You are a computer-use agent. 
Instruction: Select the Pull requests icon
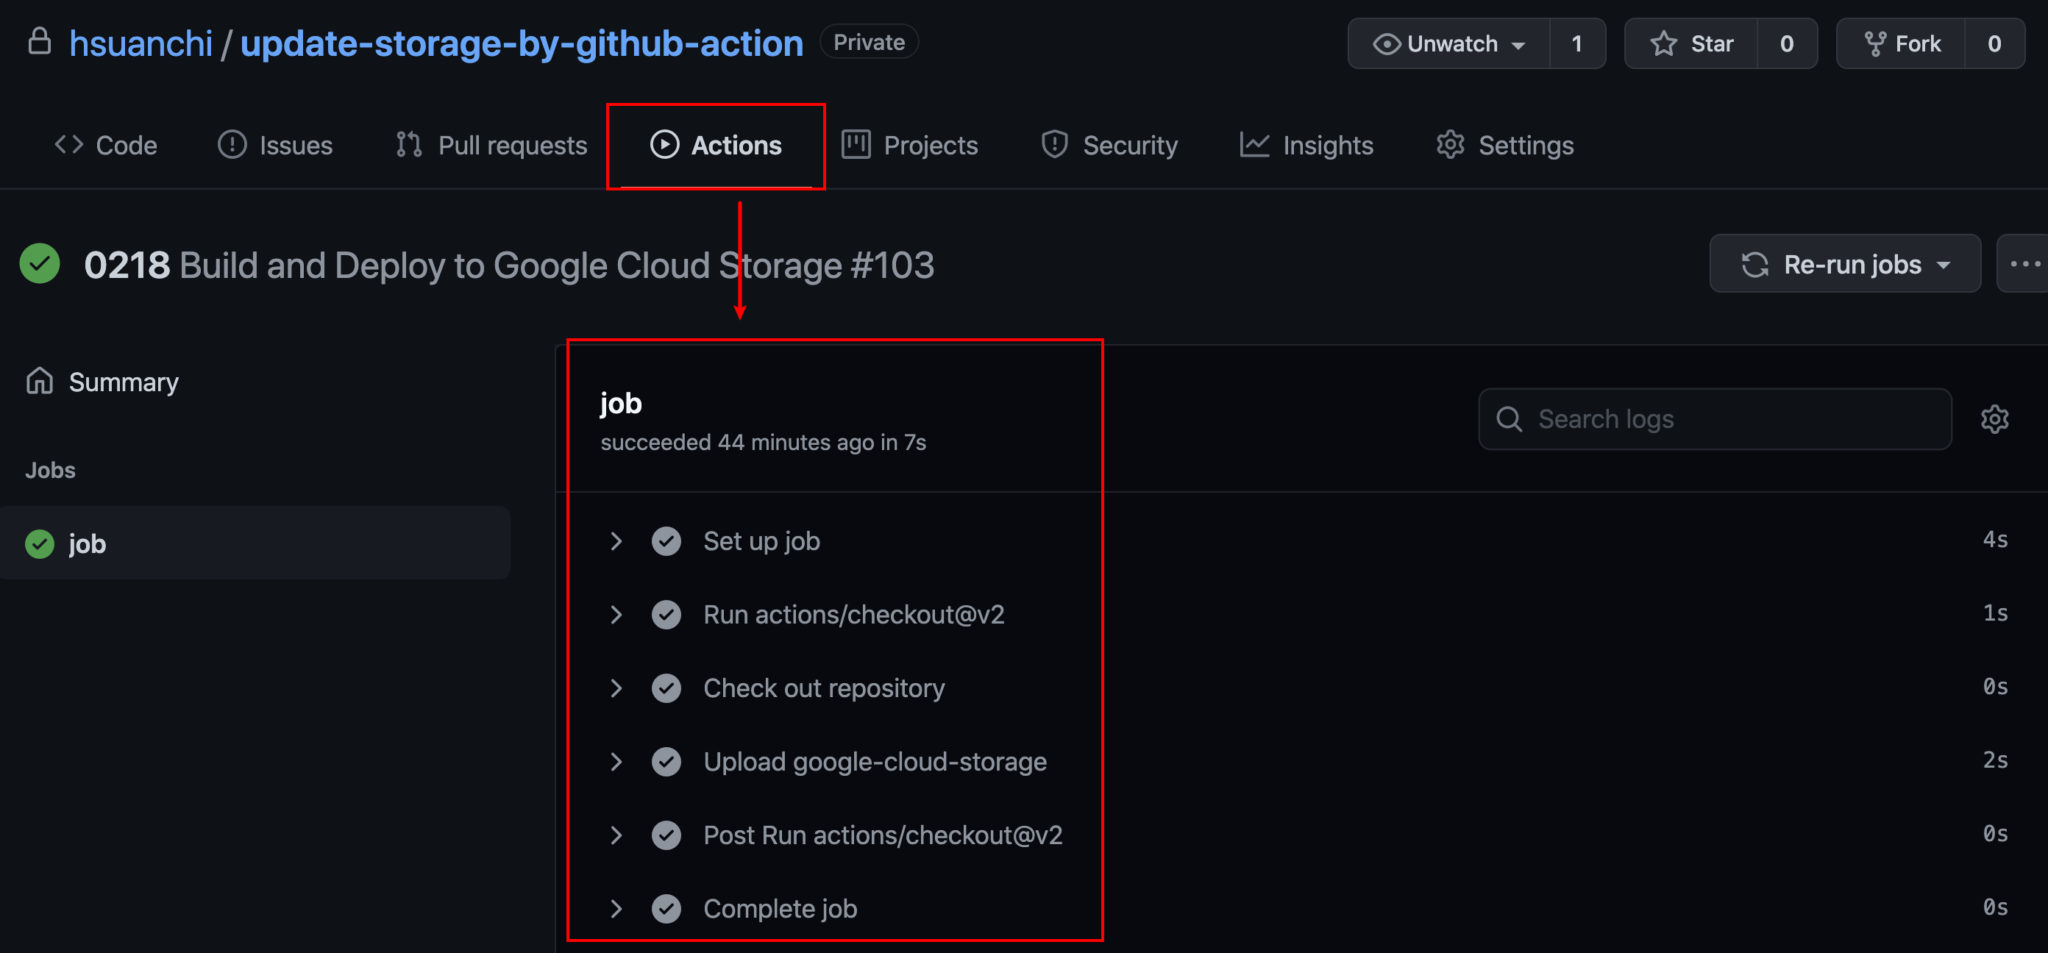click(407, 145)
